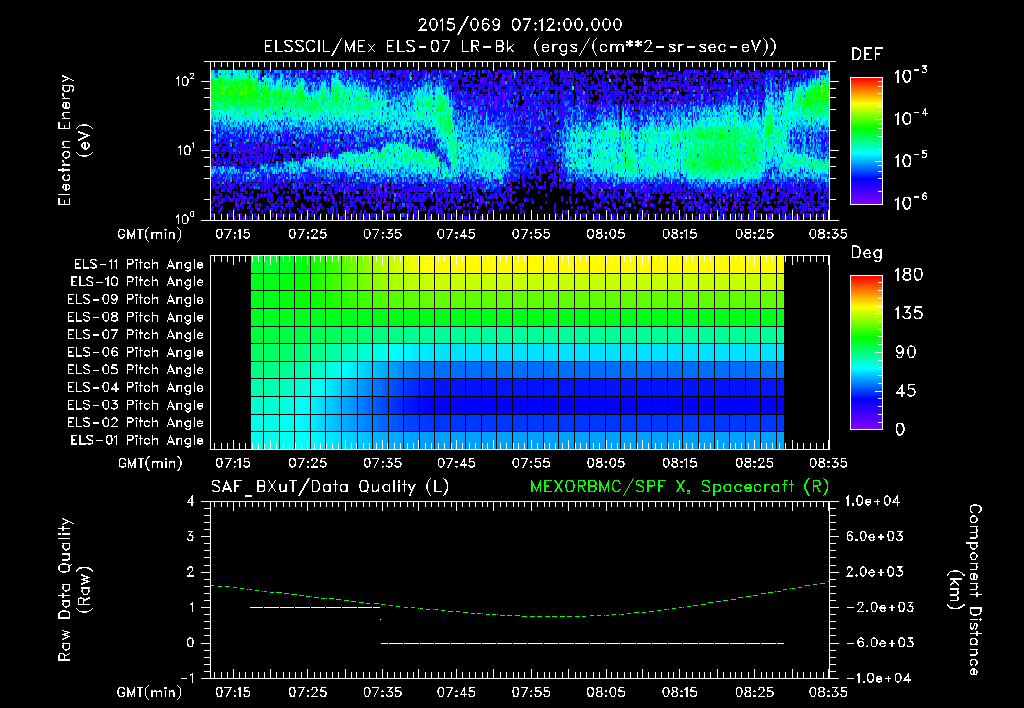The height and width of the screenshot is (708, 1024).
Task: Click the data quality line at level 1
Action: coord(315,607)
